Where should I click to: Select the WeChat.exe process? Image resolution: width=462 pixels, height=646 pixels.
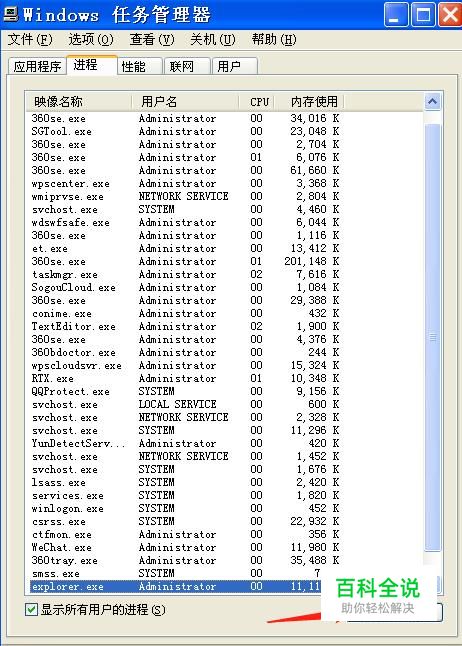point(185,548)
